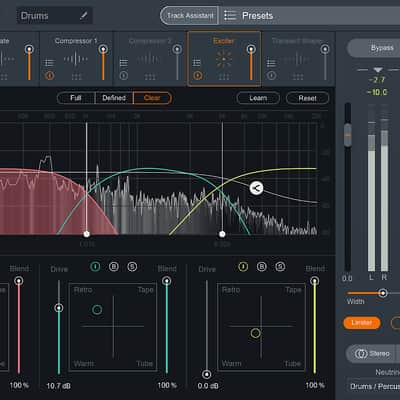Viewport: 400px width, 400px height.
Task: Click the 10.7 dB drive value
Action: click(59, 386)
